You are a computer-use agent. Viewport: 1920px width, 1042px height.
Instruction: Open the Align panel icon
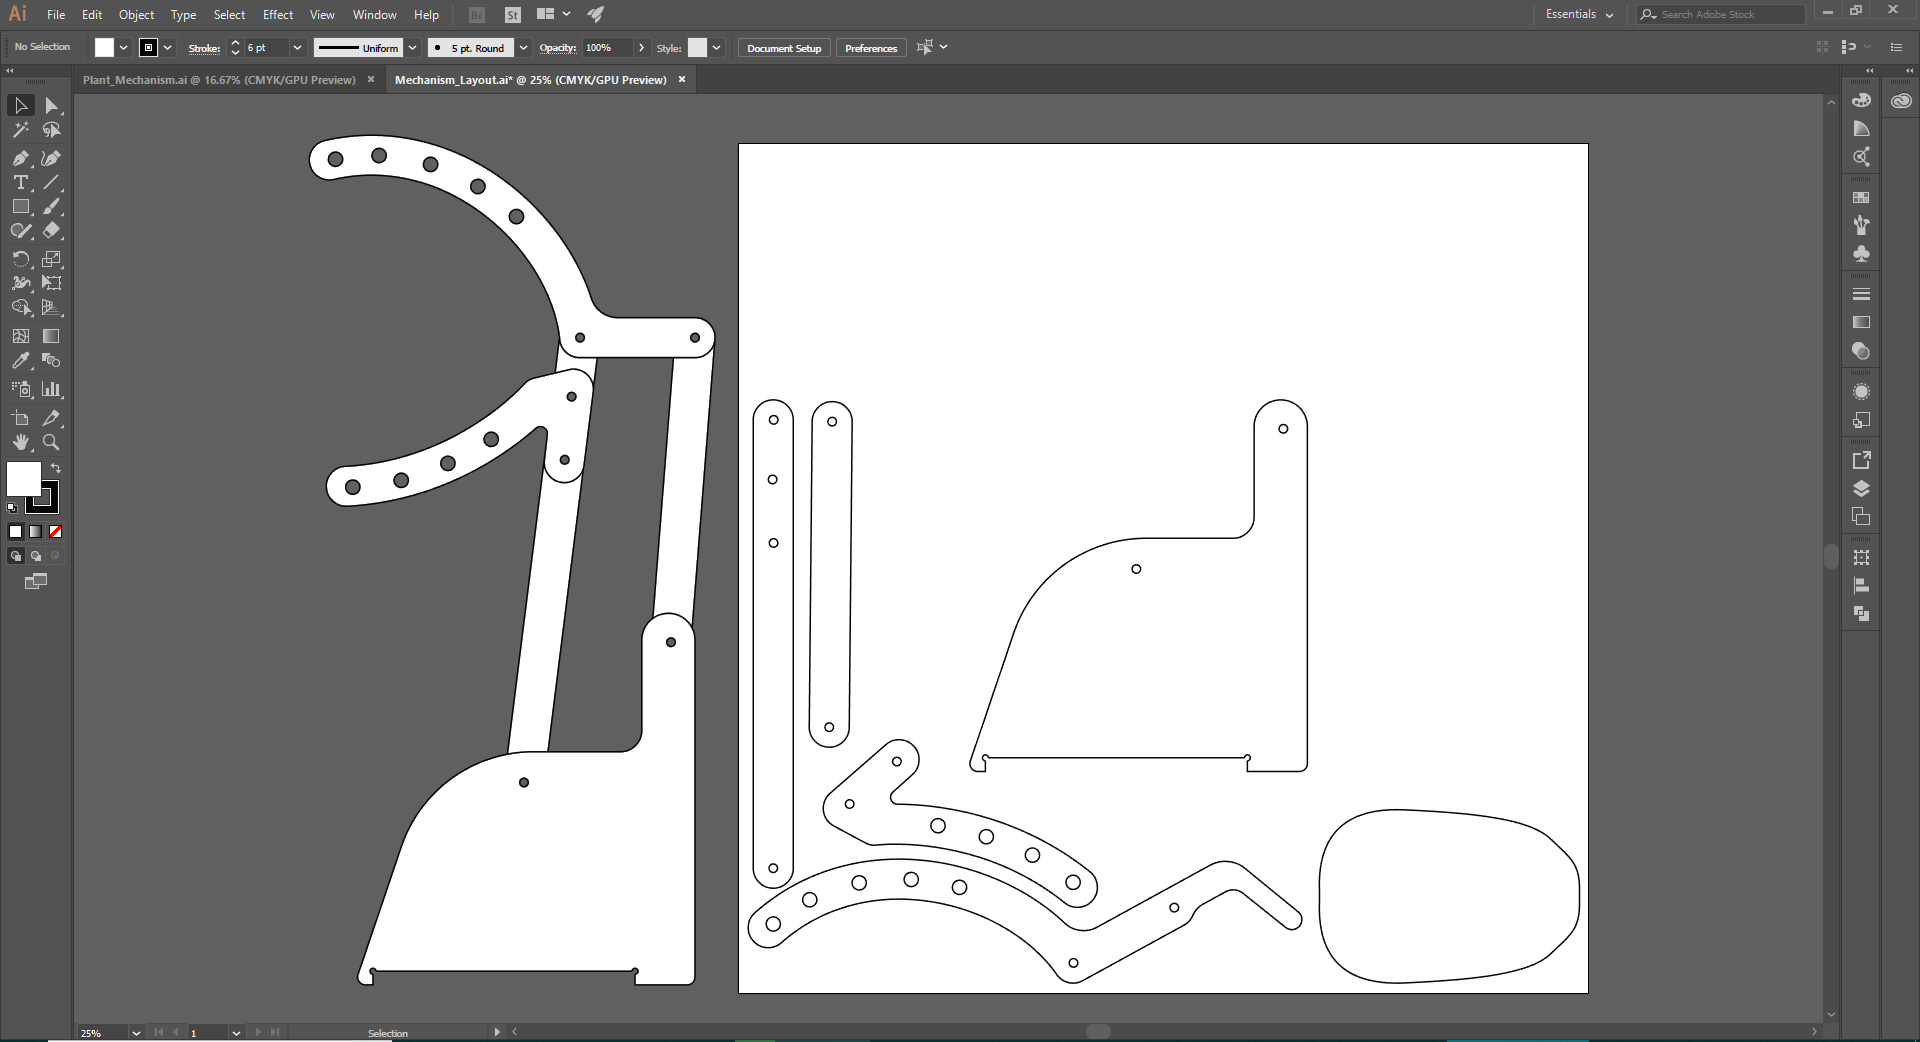click(x=1861, y=586)
